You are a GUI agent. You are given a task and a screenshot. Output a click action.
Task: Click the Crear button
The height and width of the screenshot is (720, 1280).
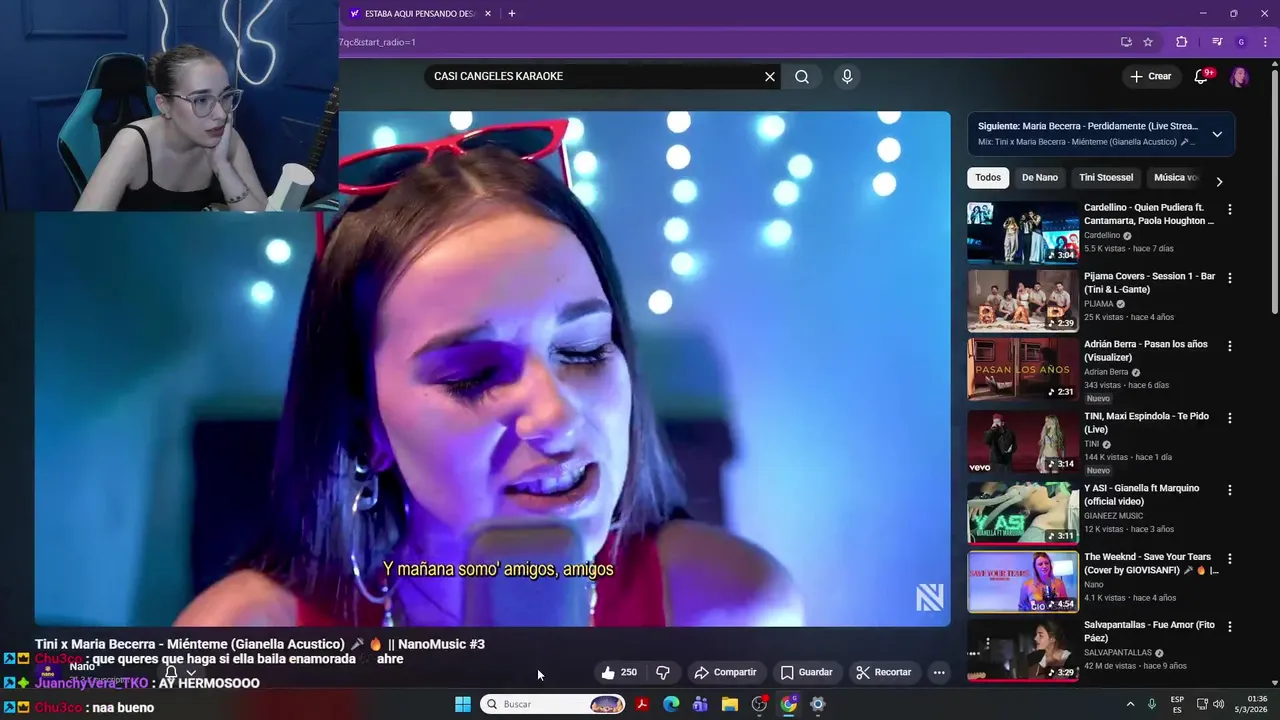(x=1150, y=77)
